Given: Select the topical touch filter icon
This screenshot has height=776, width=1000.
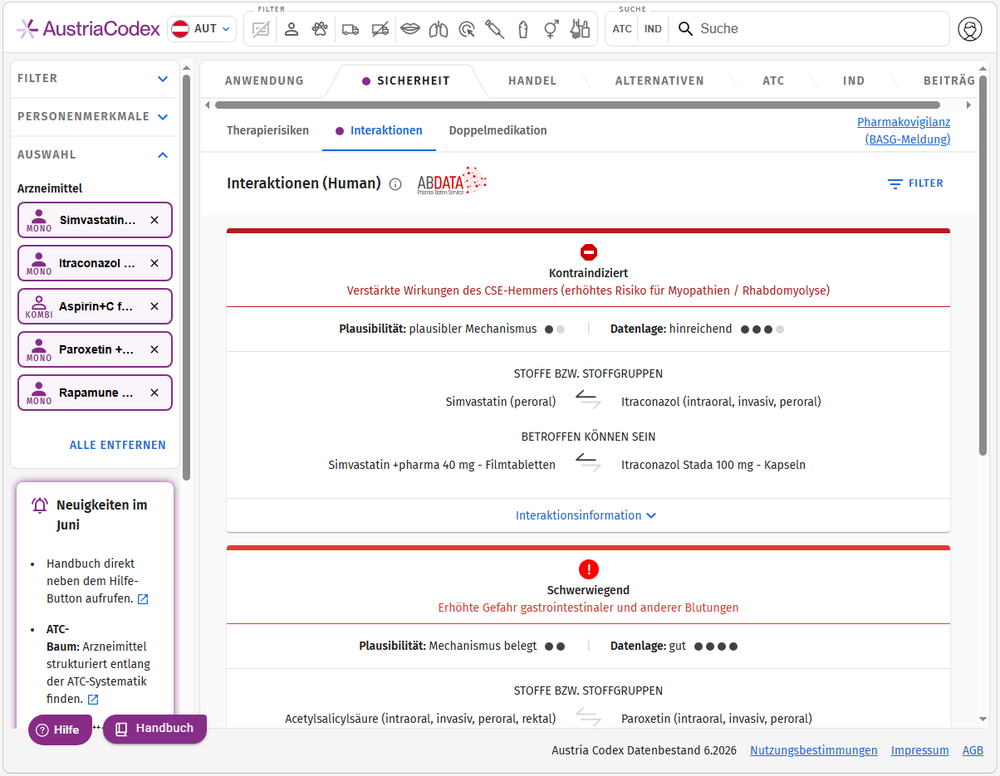Looking at the screenshot, I should 467,29.
